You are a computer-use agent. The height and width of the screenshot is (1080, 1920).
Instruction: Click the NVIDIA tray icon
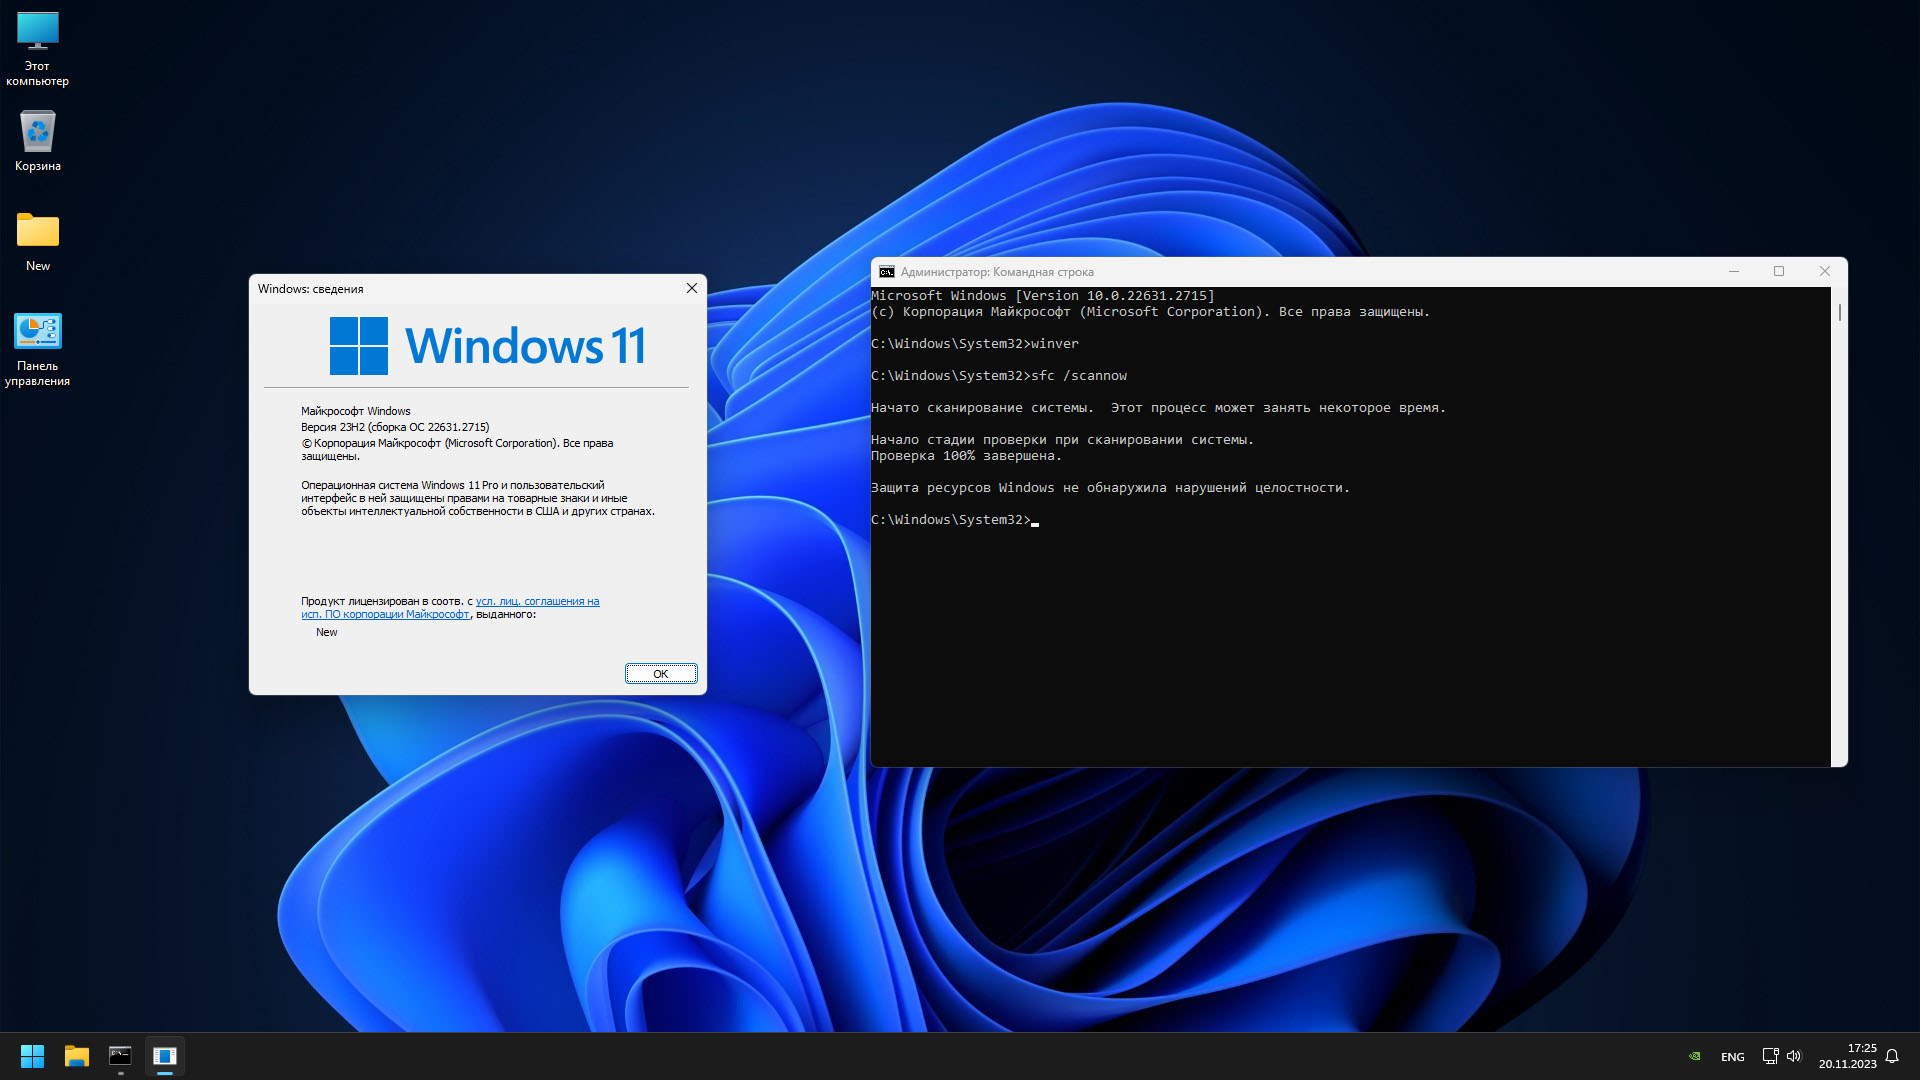(1694, 1056)
